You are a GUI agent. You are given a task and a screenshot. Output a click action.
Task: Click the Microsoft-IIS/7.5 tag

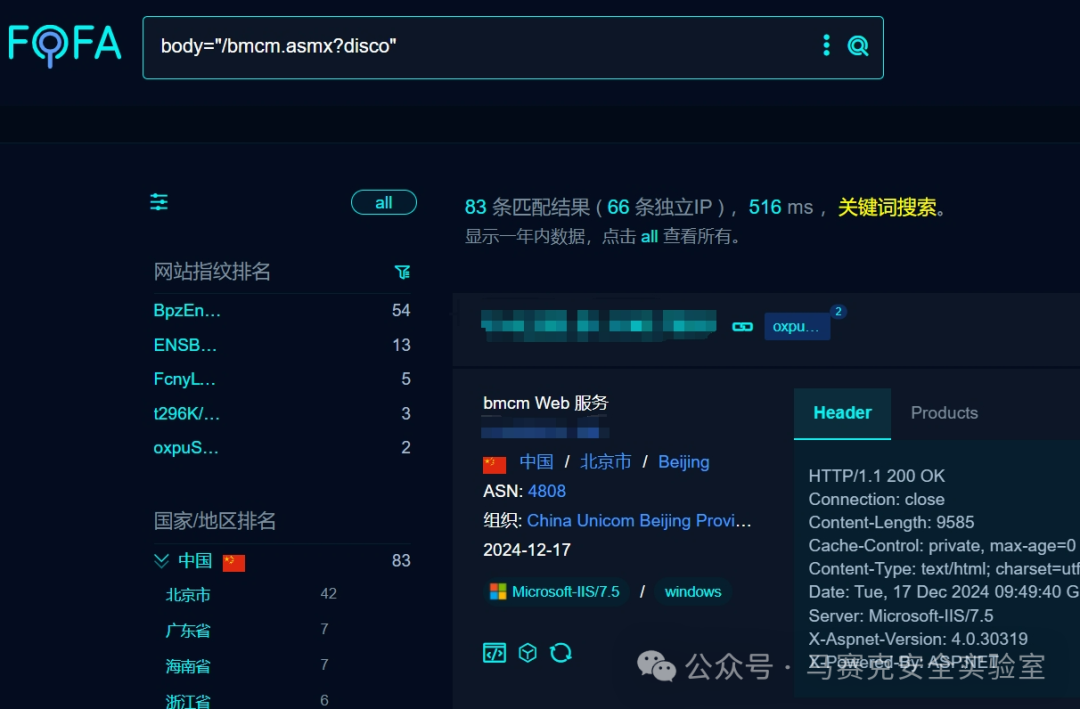click(555, 592)
